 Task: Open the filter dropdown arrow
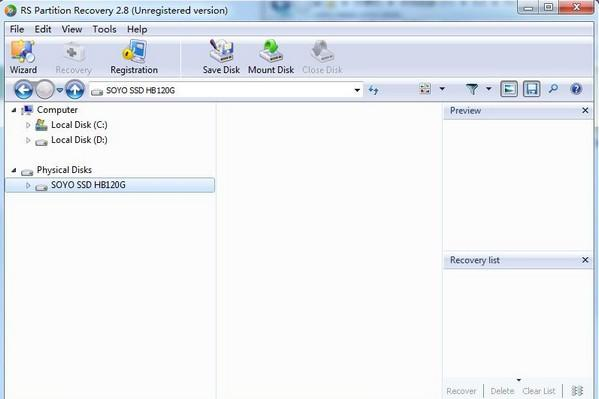[x=489, y=89]
